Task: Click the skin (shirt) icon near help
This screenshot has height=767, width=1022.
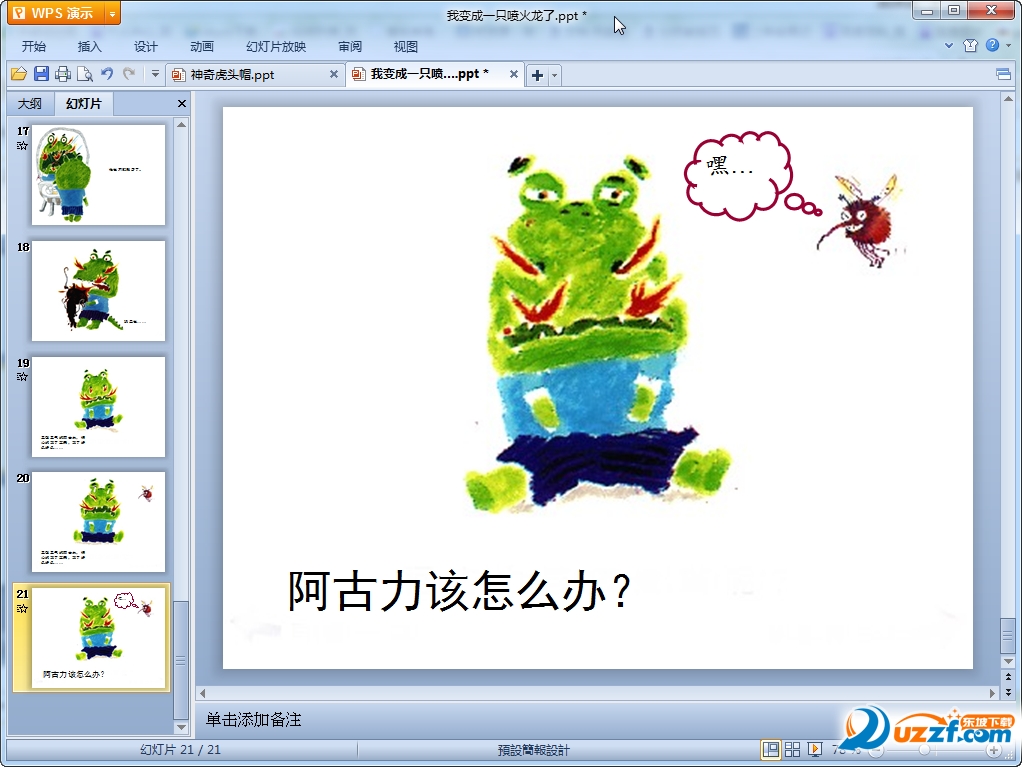Action: point(970,46)
